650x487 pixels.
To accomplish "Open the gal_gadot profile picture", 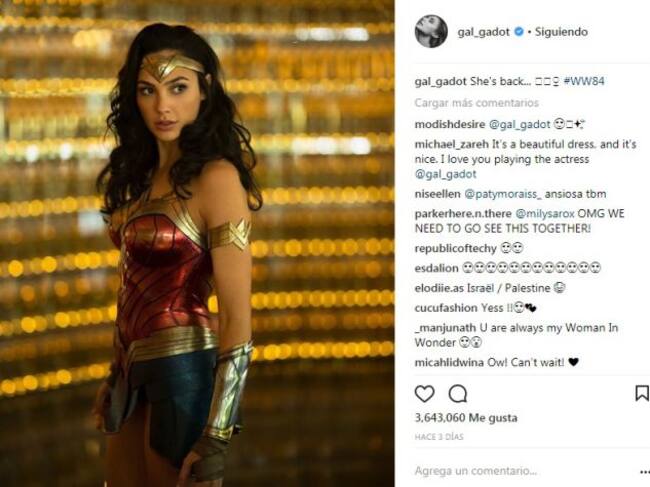I will [431, 31].
